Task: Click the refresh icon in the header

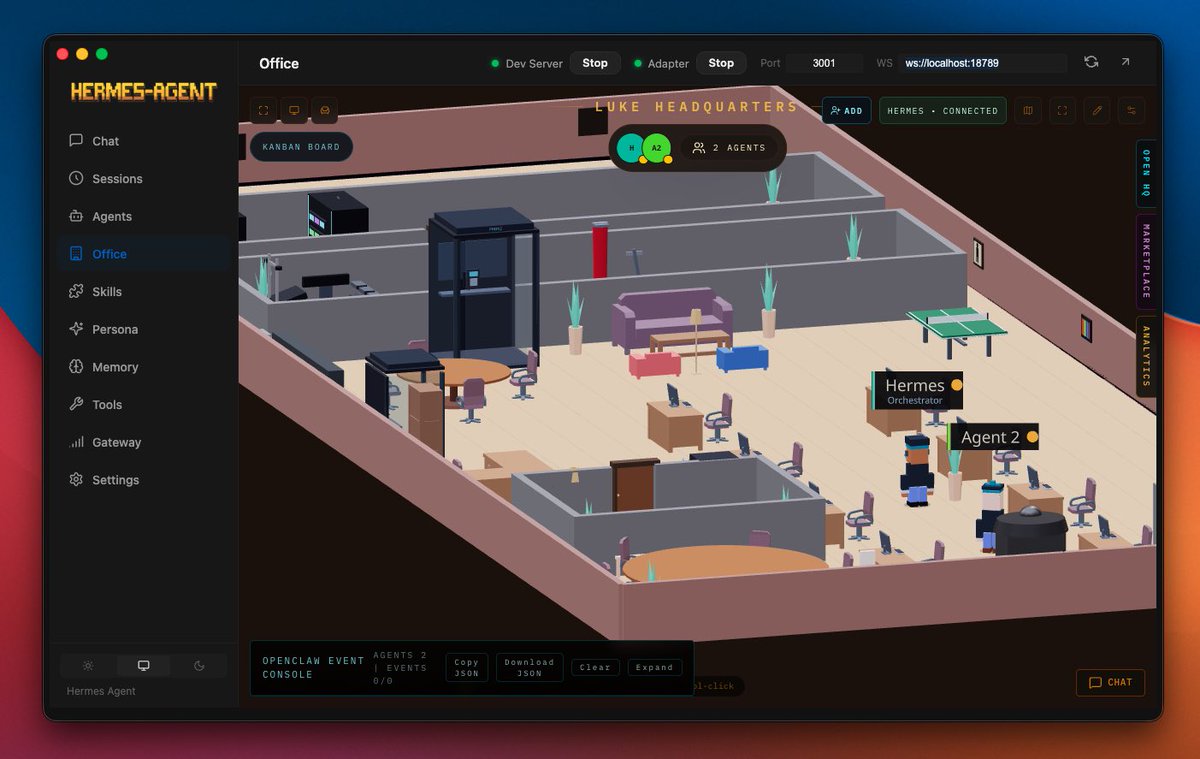Action: (x=1091, y=62)
